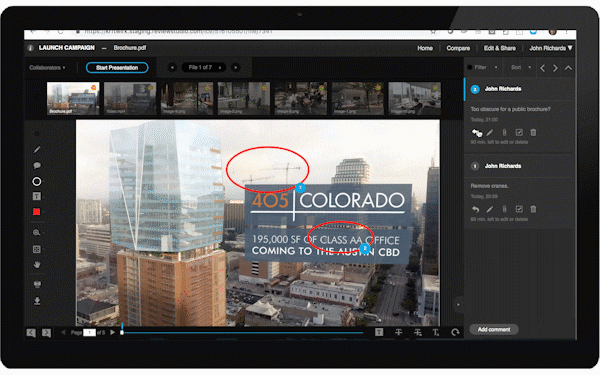Select the text box T tool
The image size is (600, 375).
click(37, 196)
